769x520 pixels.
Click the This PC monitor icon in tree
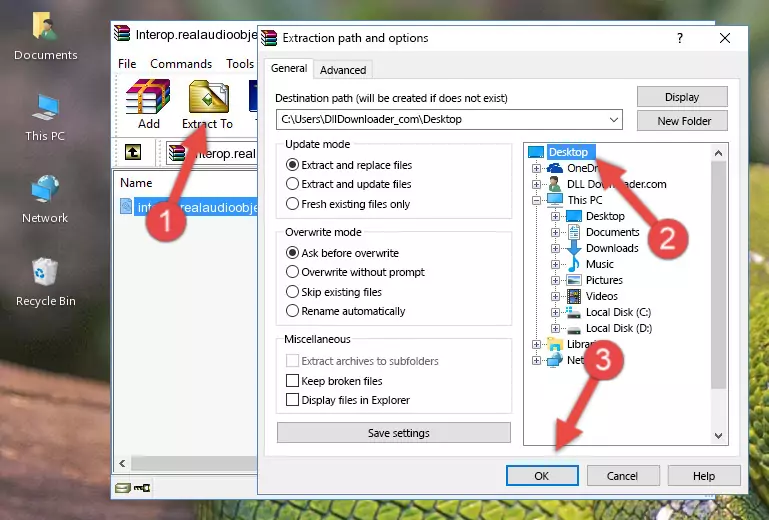(555, 200)
